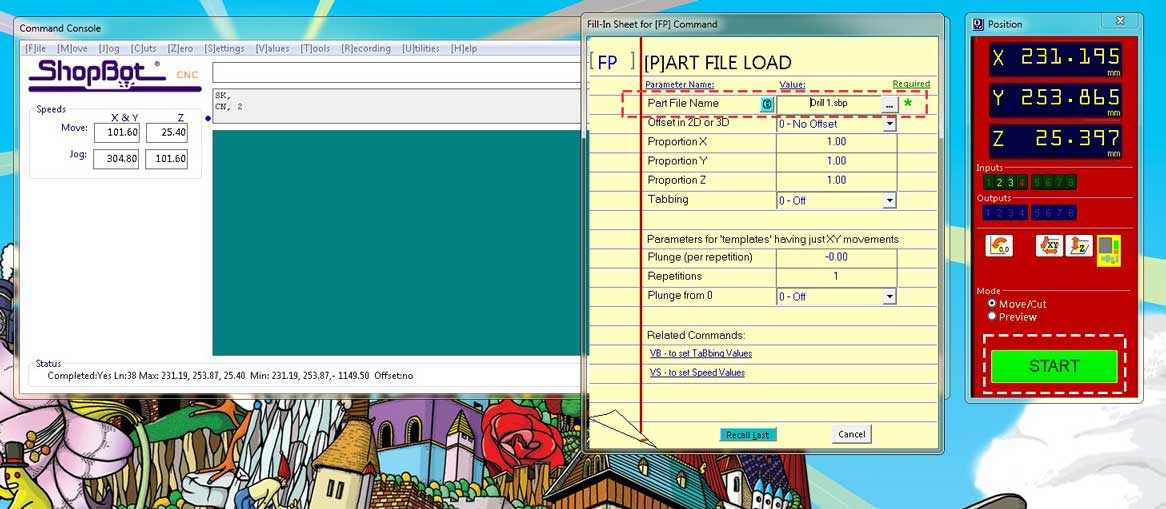Open the [U]tilities menu
1166x509 pixels.
coord(421,48)
